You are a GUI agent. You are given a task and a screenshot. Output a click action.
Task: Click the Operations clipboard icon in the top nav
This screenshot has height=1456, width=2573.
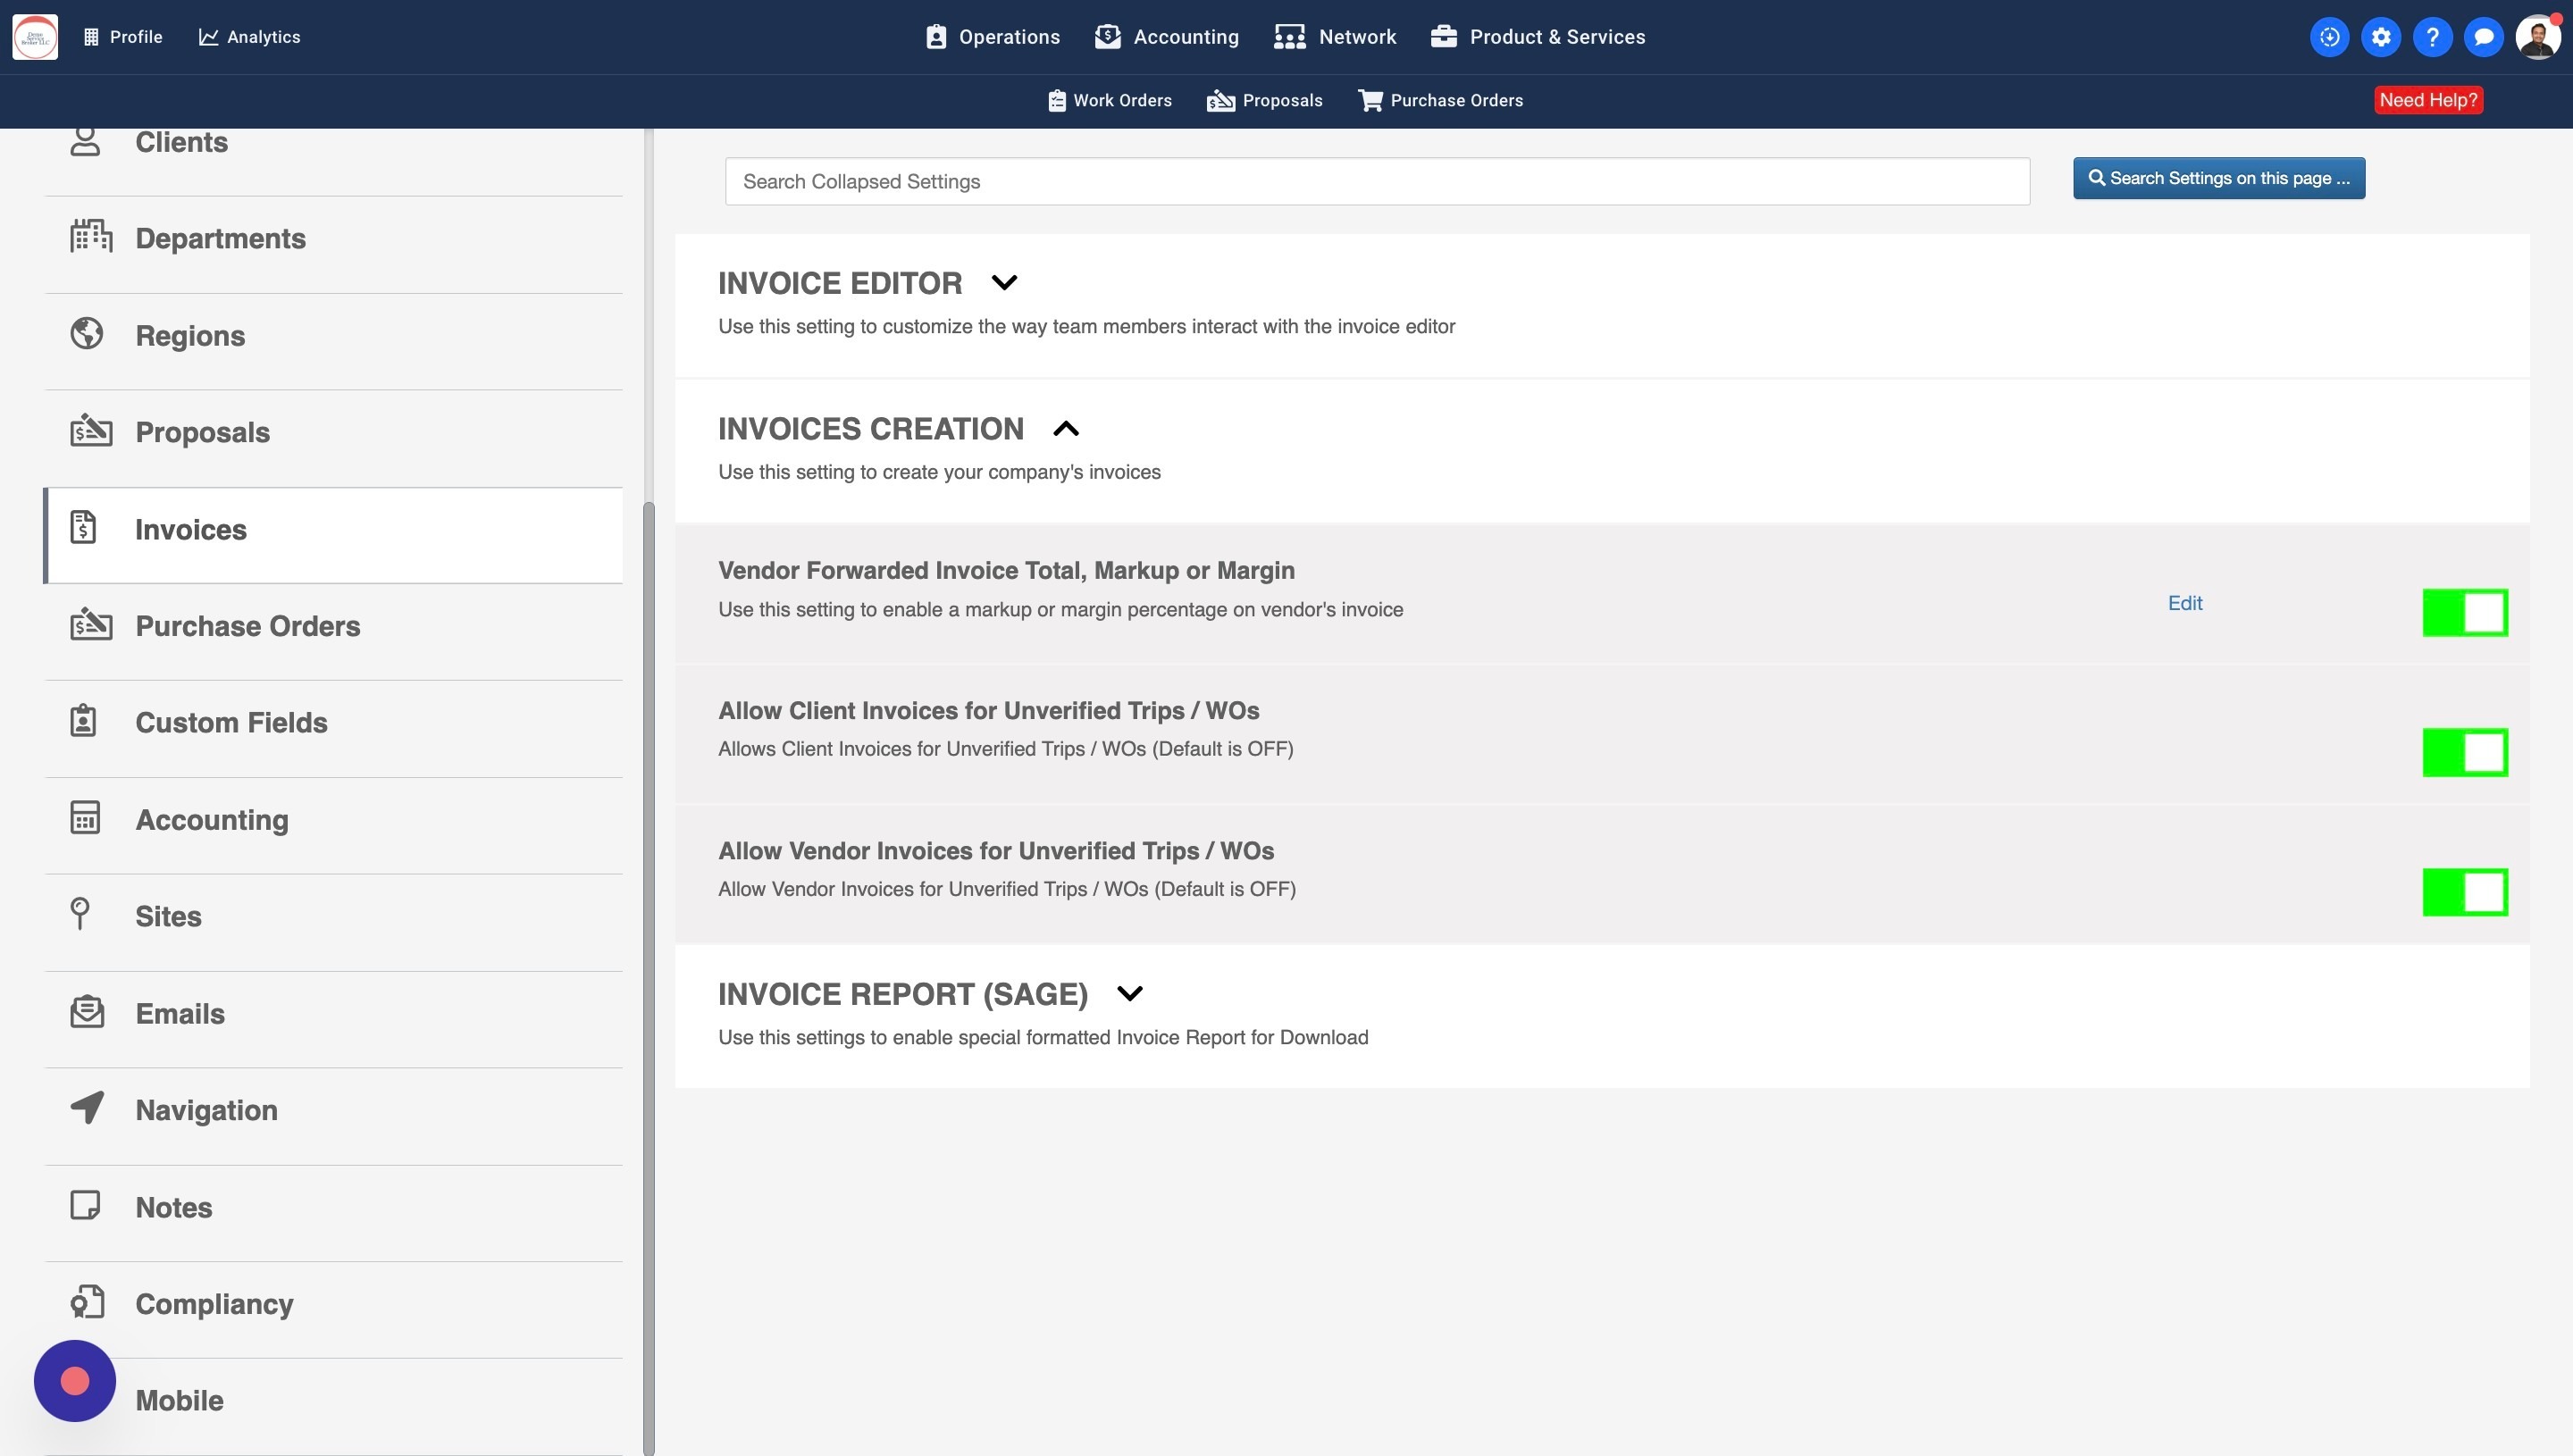936,37
